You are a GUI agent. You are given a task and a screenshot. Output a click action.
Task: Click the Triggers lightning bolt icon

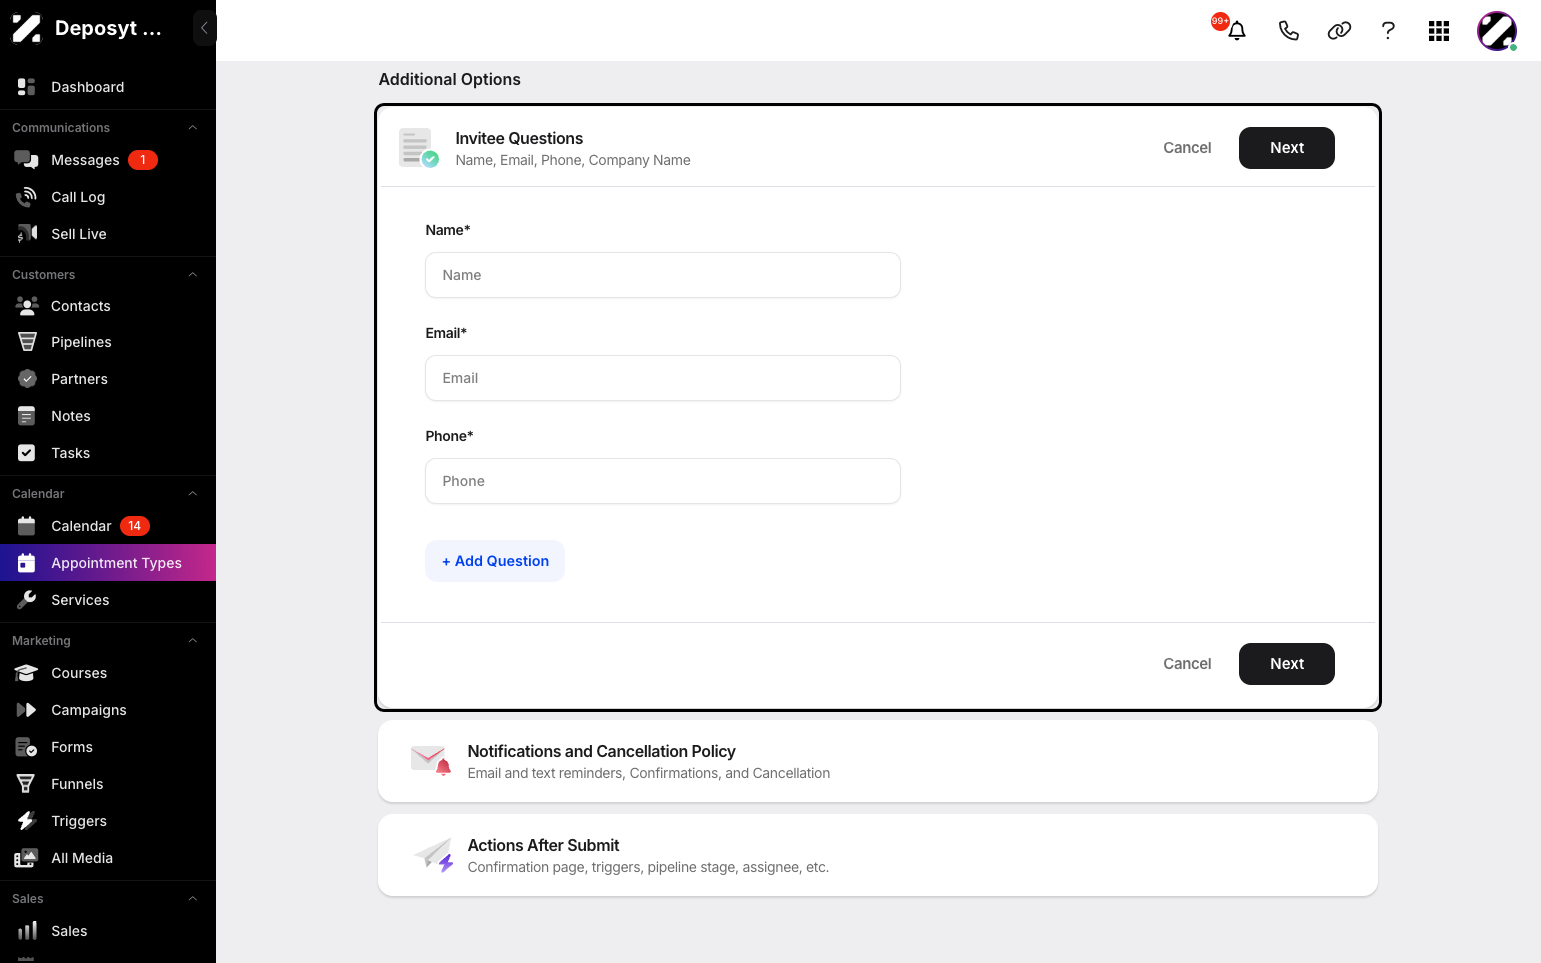click(x=27, y=821)
